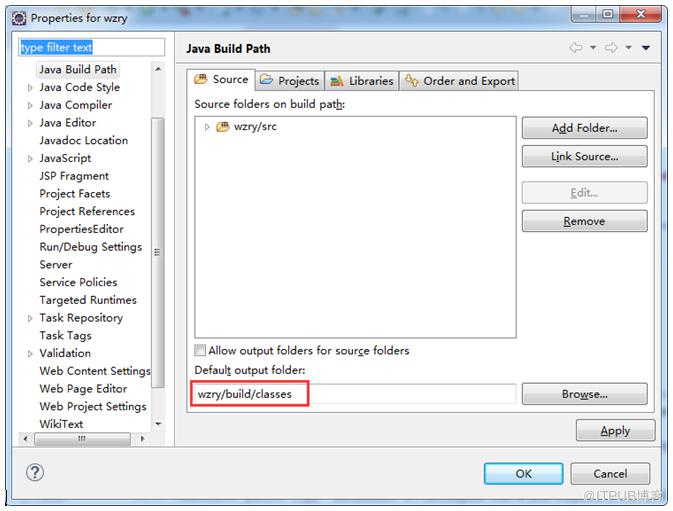Click the Apply button

pos(615,430)
